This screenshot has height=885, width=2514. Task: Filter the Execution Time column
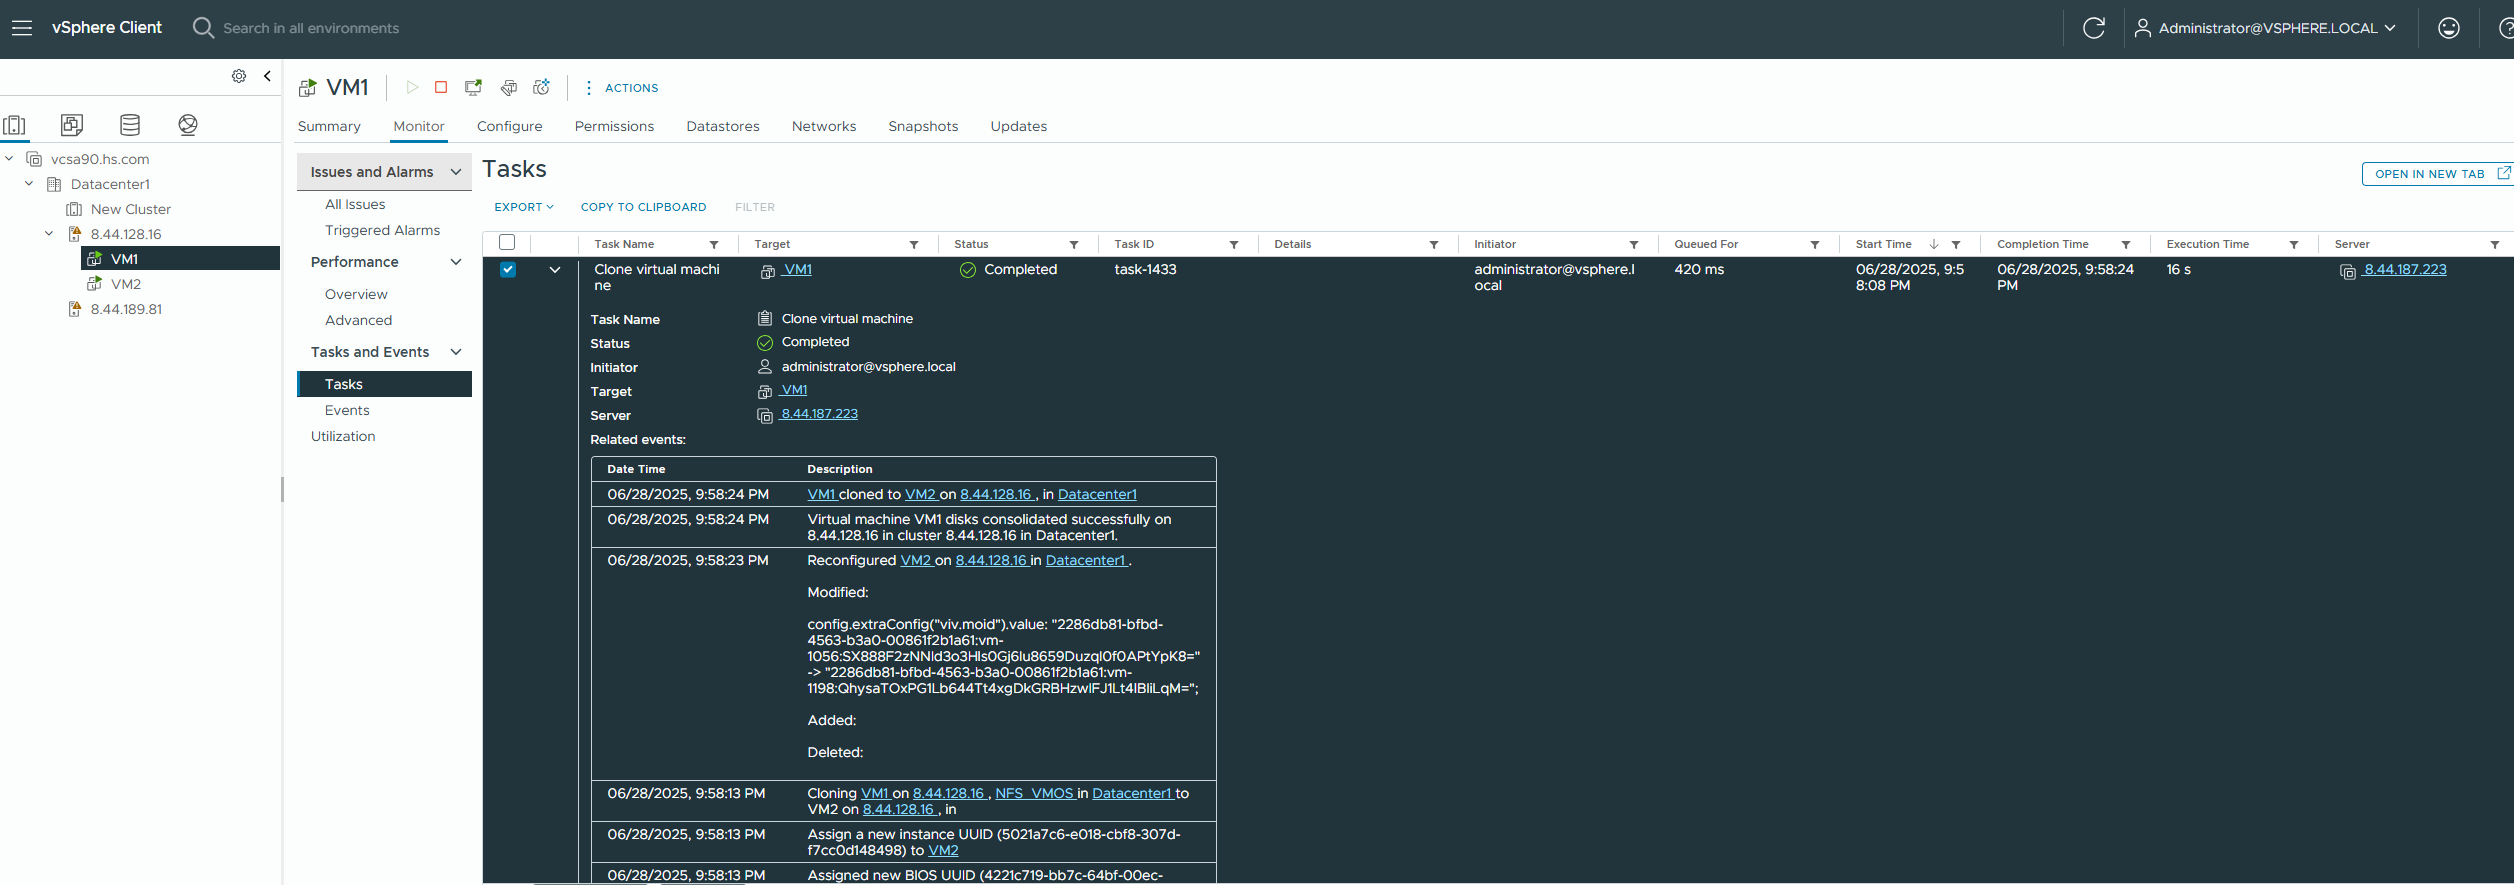[2294, 245]
